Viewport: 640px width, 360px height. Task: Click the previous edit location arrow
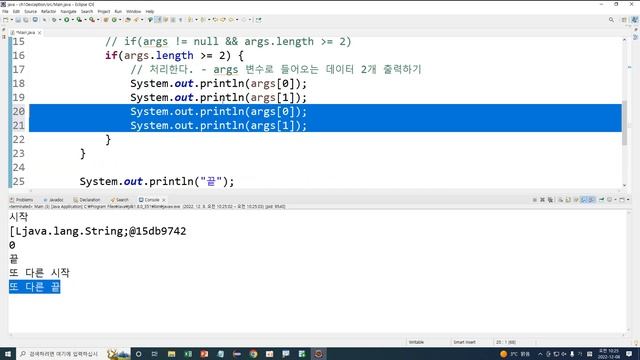tap(215, 20)
